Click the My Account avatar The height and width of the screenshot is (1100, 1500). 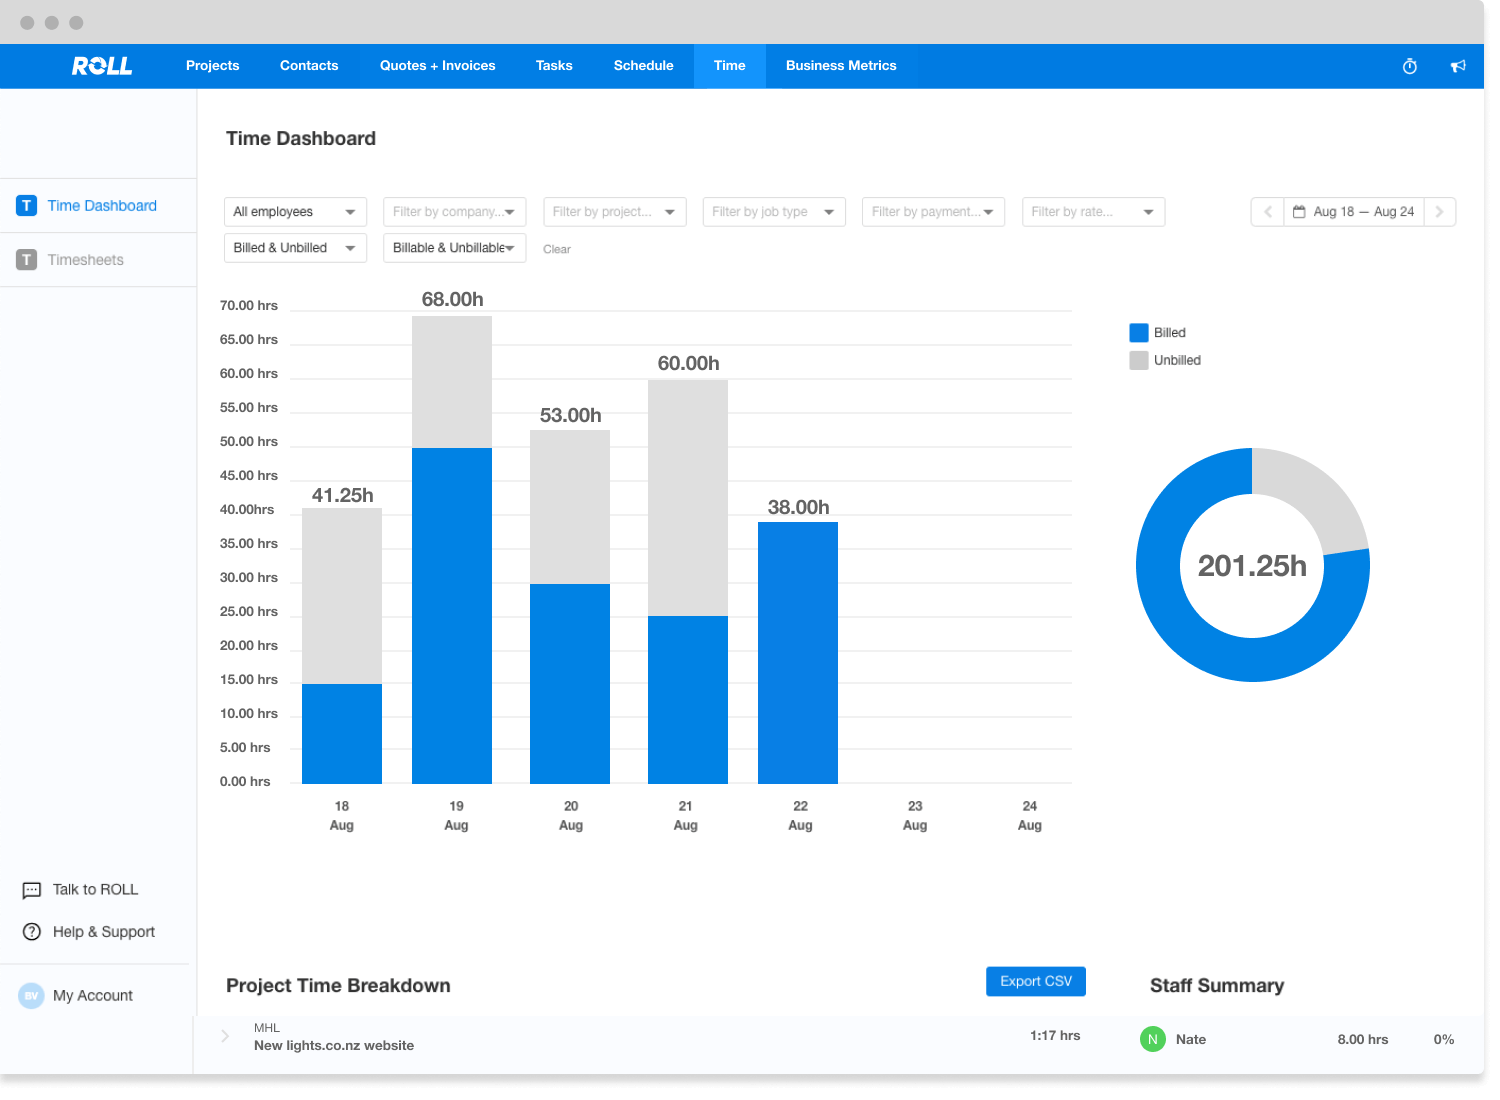pyautogui.click(x=32, y=996)
